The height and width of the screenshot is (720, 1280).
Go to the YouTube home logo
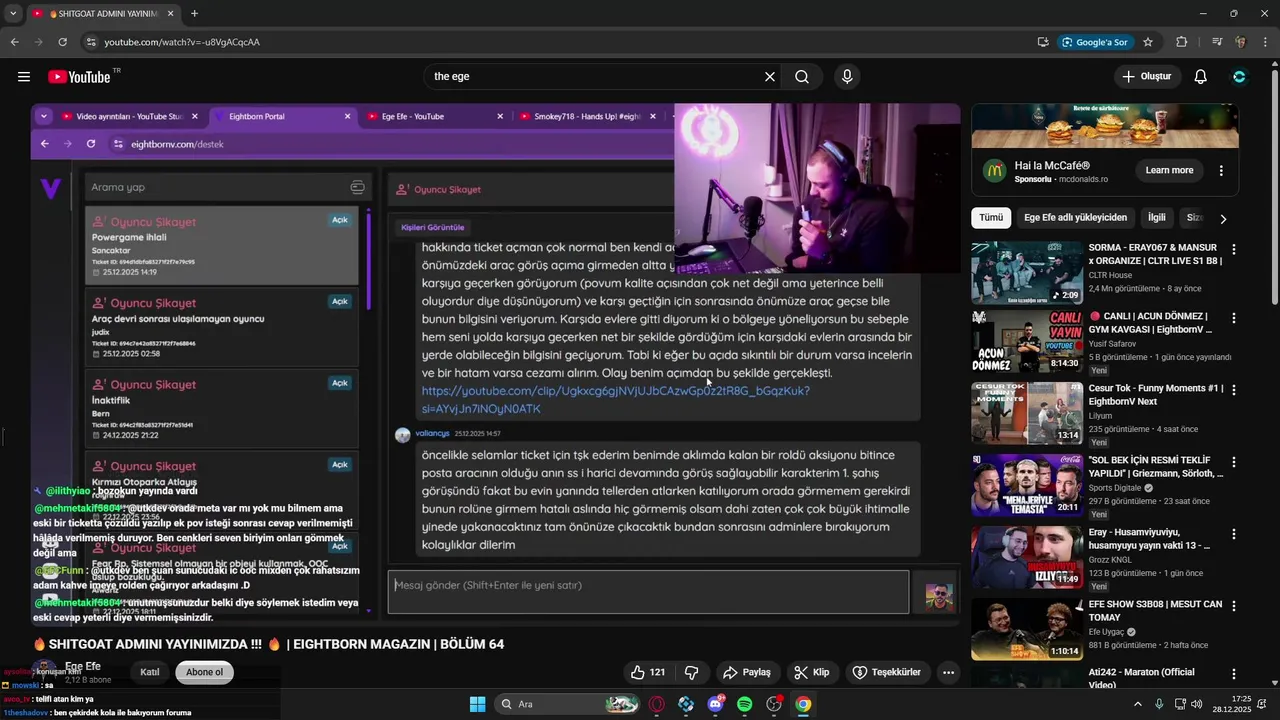coord(79,77)
